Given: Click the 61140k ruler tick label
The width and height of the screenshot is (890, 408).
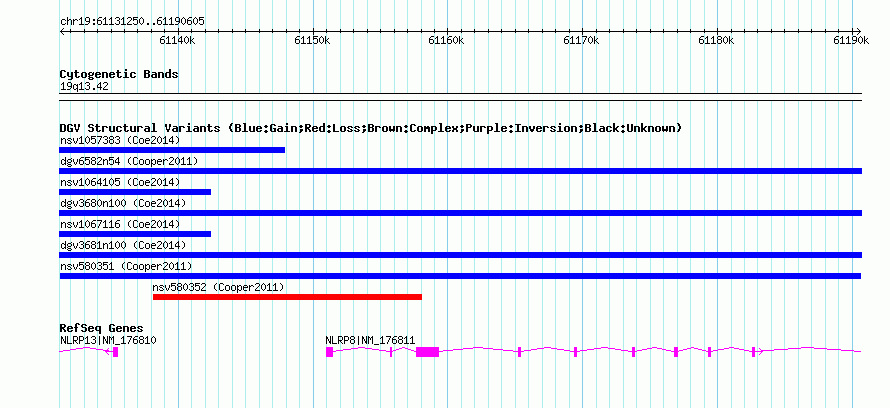Looking at the screenshot, I should coord(177,41).
